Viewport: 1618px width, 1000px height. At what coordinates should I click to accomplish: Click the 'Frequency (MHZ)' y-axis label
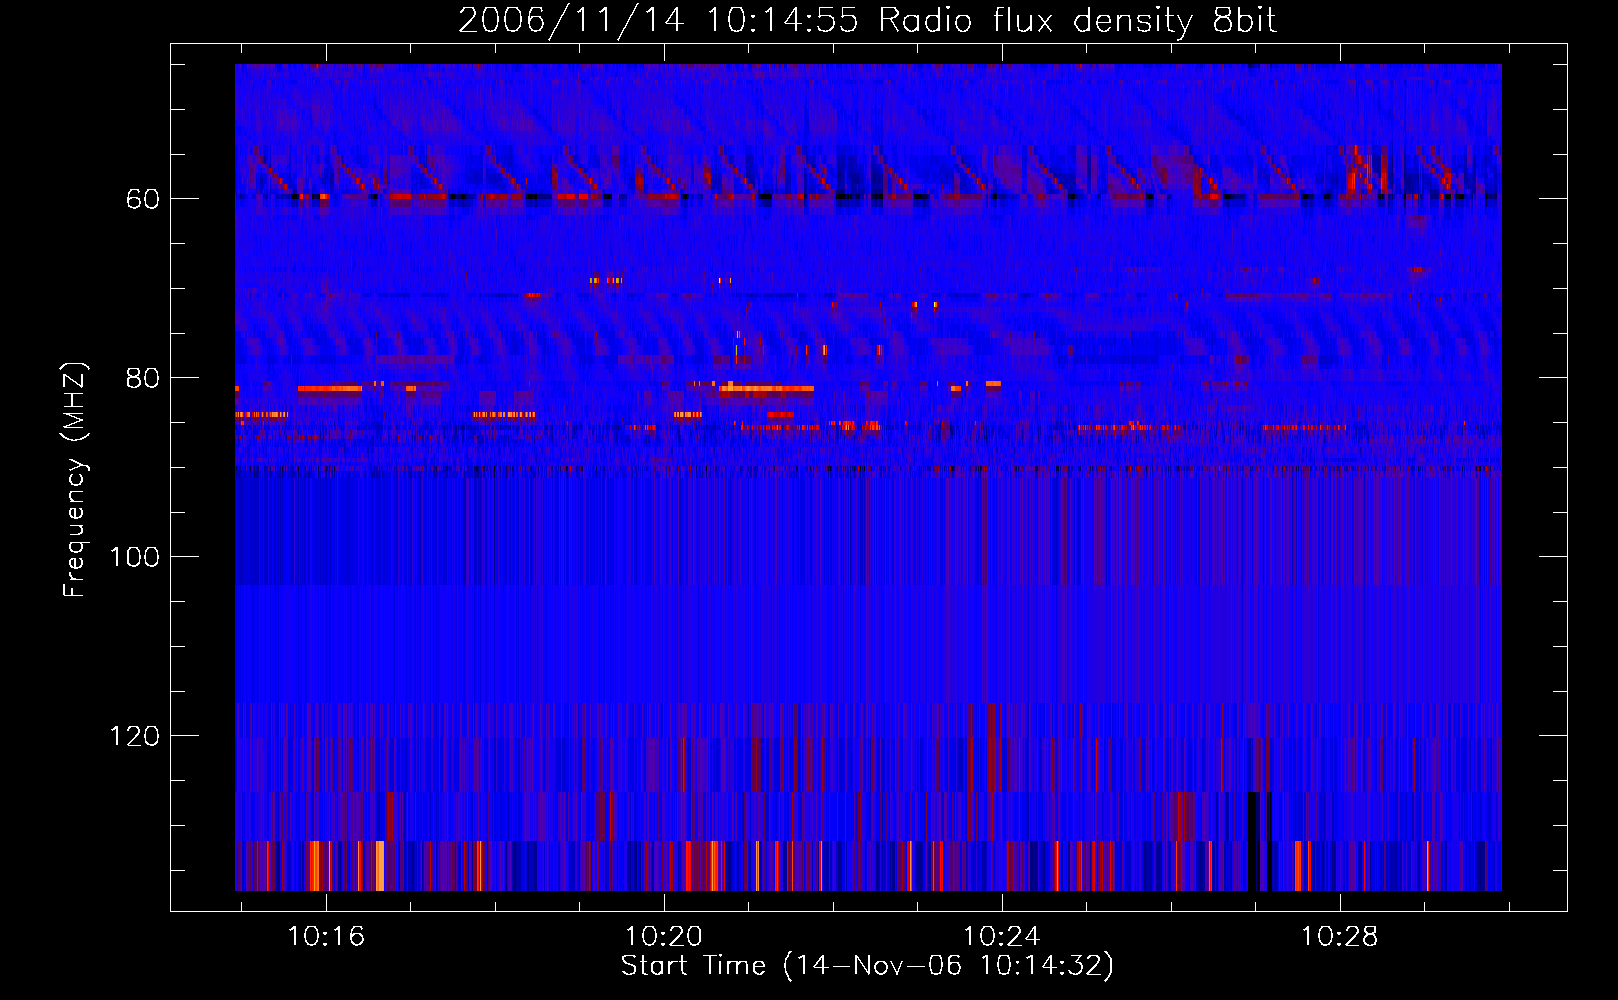pyautogui.click(x=75, y=480)
